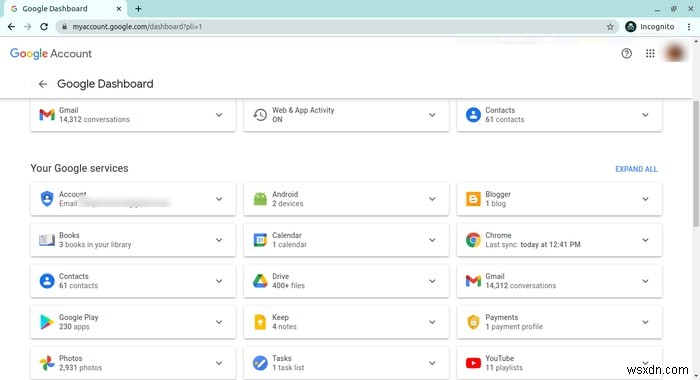Click the Contacts icon in the top card row

tap(473, 115)
